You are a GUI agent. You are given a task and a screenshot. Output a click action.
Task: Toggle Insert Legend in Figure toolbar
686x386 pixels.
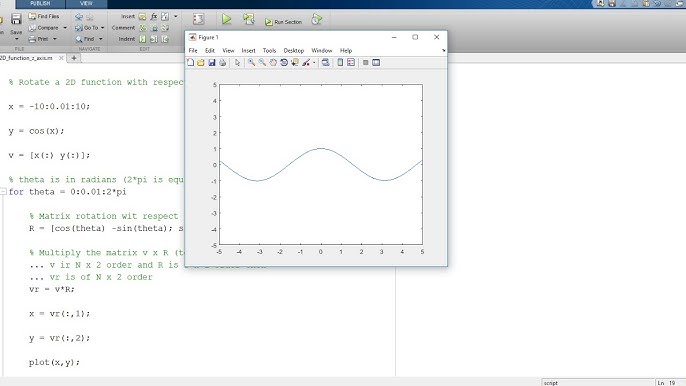(351, 63)
